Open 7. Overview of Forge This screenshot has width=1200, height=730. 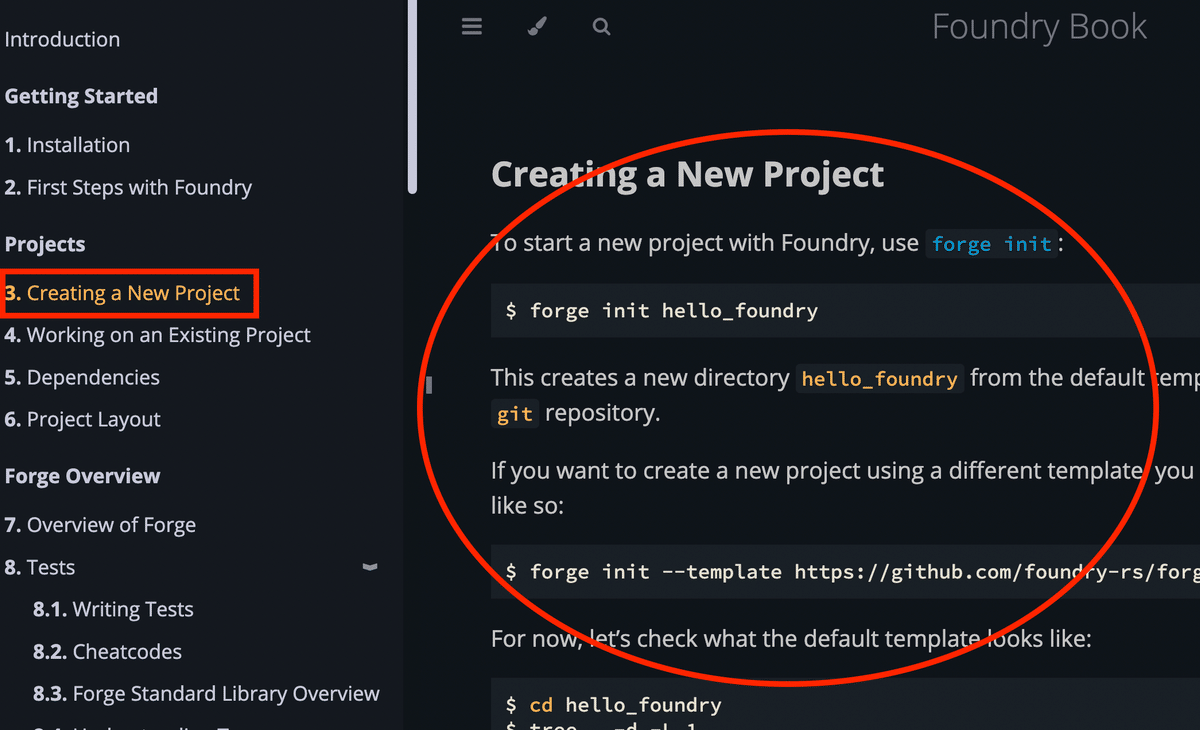click(x=100, y=525)
